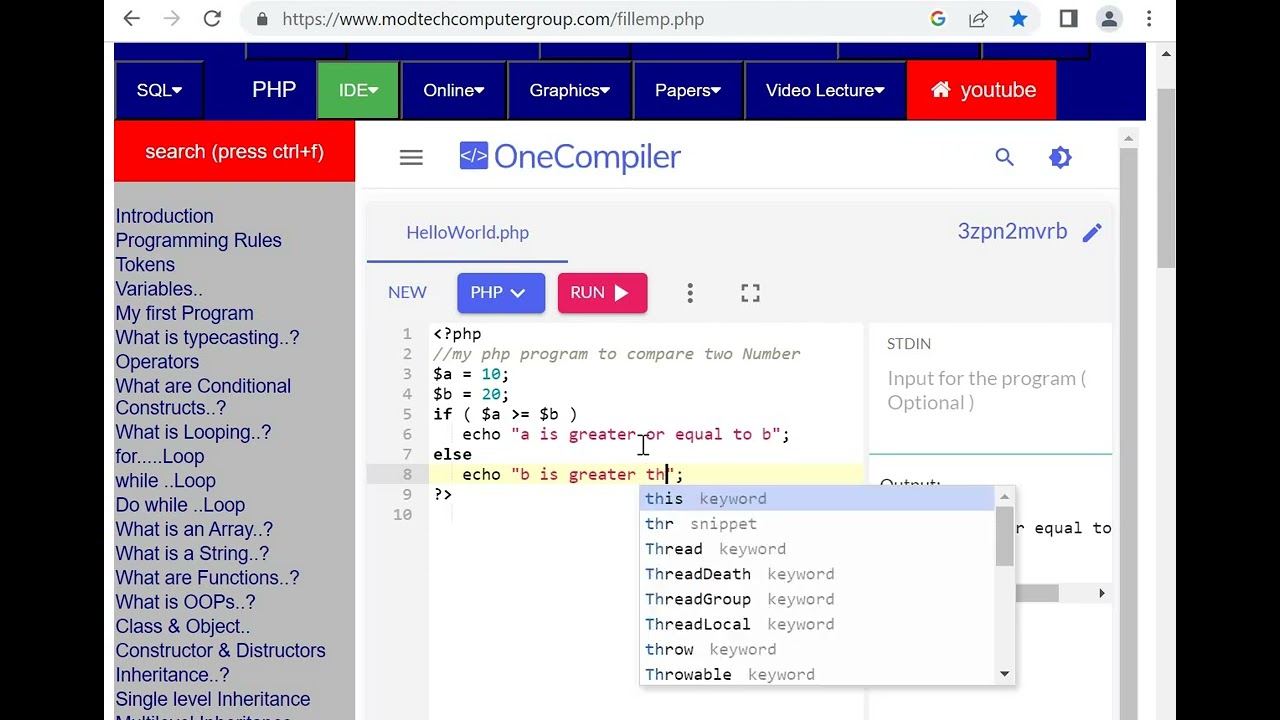The image size is (1280, 720).
Task: Click the Google icon in the address bar
Action: pos(938,19)
